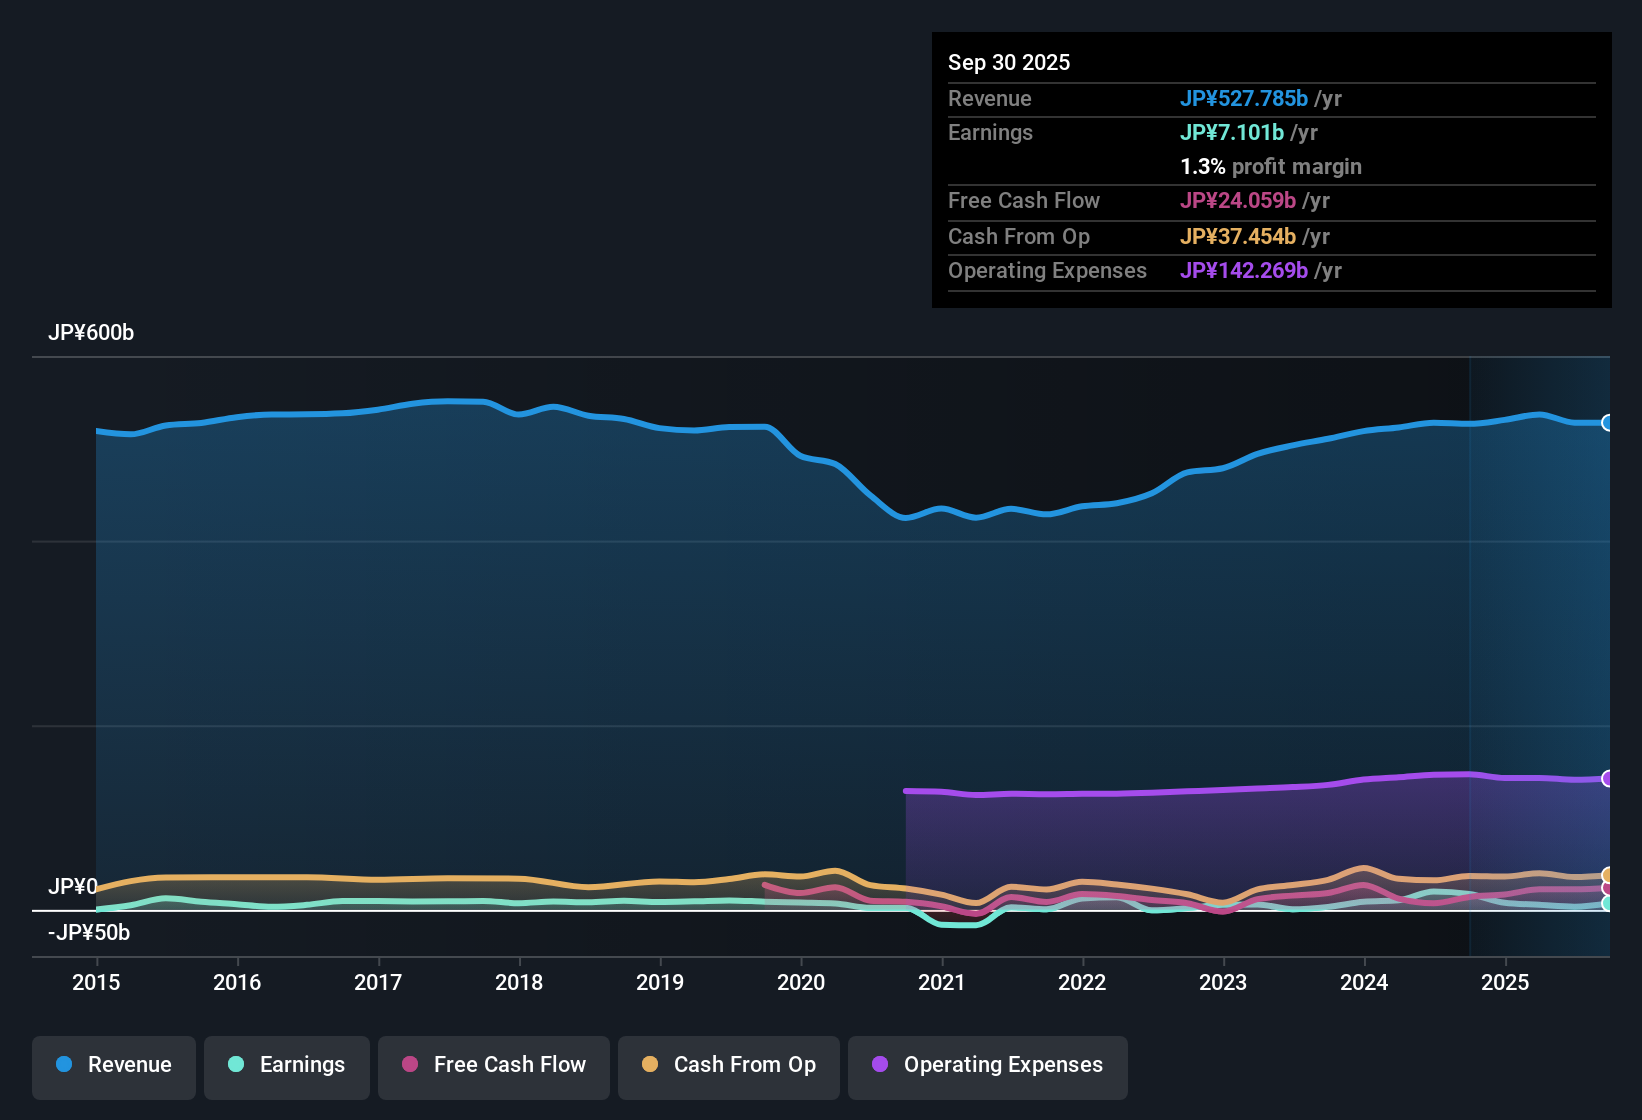Click the JP¥600b axis label
1642x1120 pixels.
(x=91, y=333)
